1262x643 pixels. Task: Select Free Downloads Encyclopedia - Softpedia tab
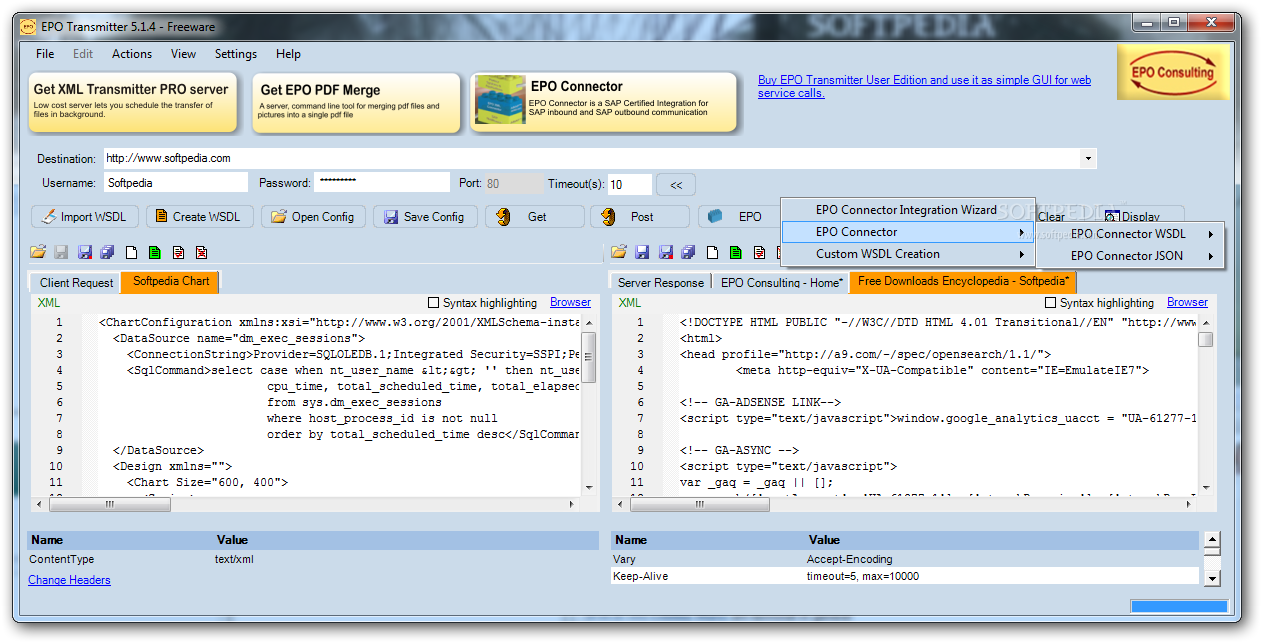[x=964, y=281]
